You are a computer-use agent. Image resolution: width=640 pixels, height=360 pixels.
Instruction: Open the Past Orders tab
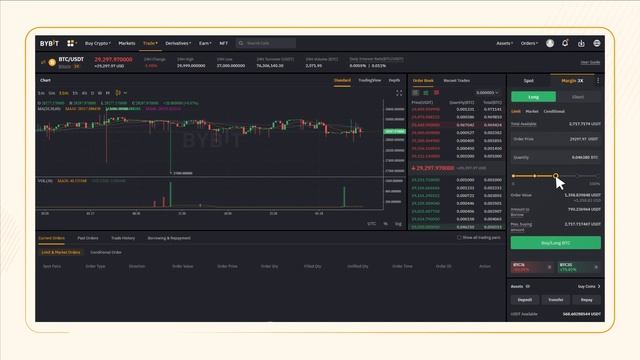[x=88, y=238]
